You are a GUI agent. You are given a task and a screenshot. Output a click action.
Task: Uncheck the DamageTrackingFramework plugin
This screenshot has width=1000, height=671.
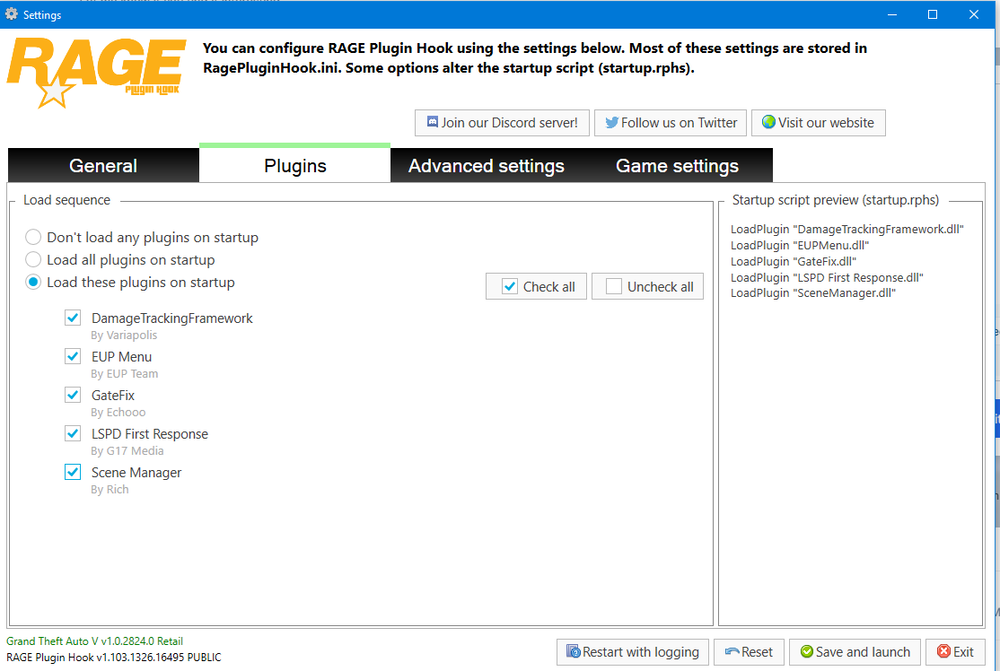[x=73, y=318]
